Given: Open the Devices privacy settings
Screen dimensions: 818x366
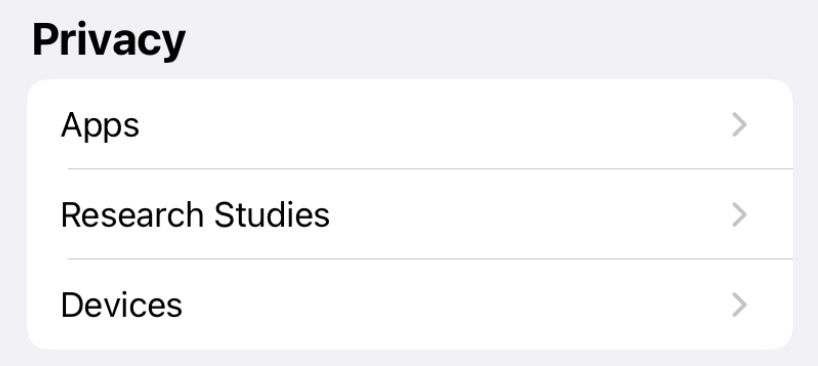Looking at the screenshot, I should click(410, 304).
